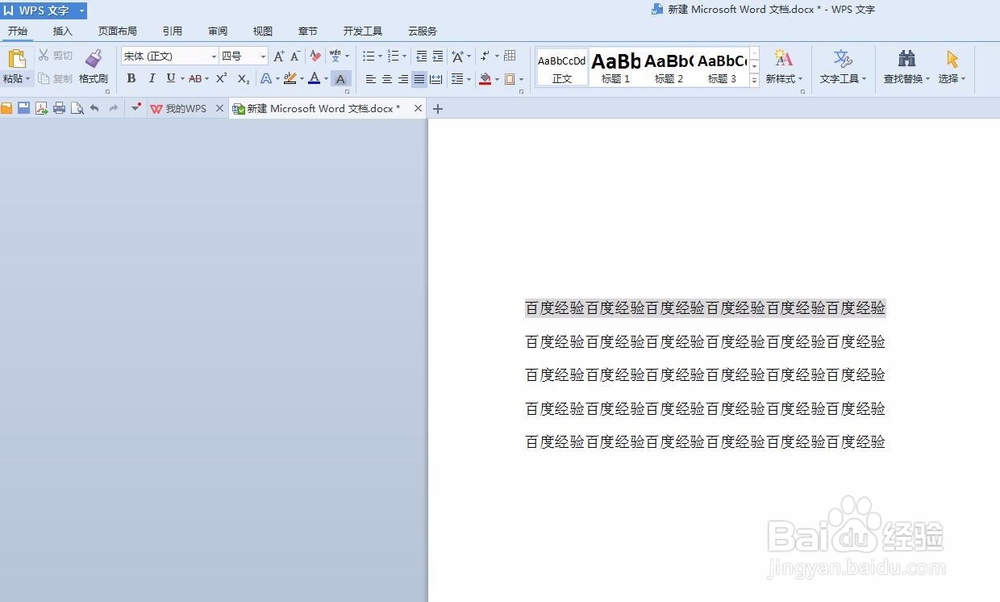1000x602 pixels.
Task: Apply the 标题 3 heading style
Action: click(722, 67)
